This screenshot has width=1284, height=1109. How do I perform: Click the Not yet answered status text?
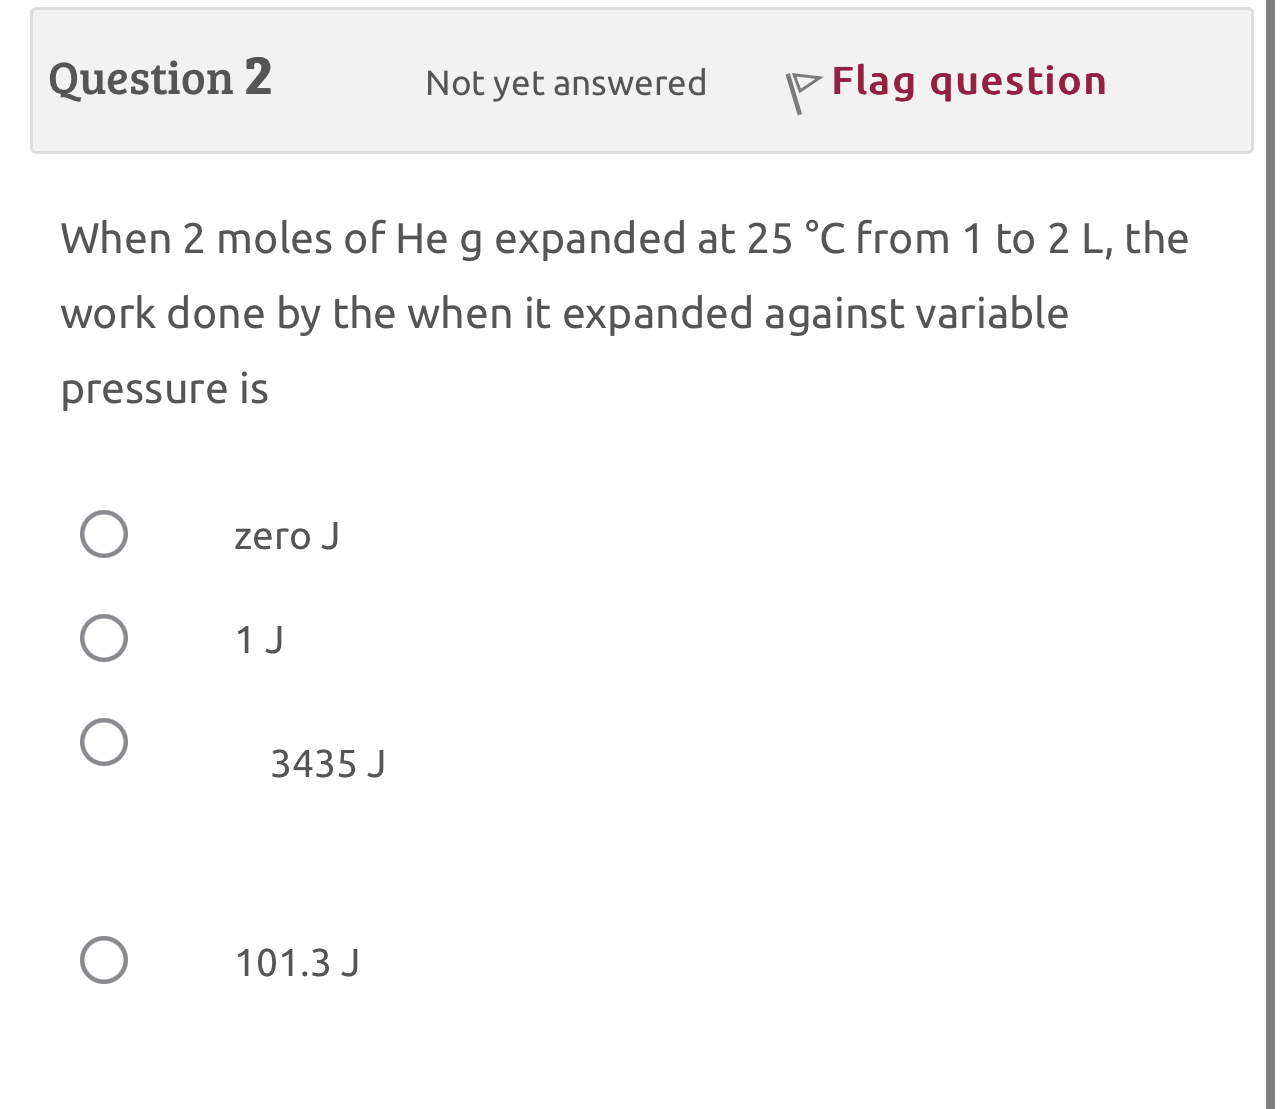tap(566, 83)
